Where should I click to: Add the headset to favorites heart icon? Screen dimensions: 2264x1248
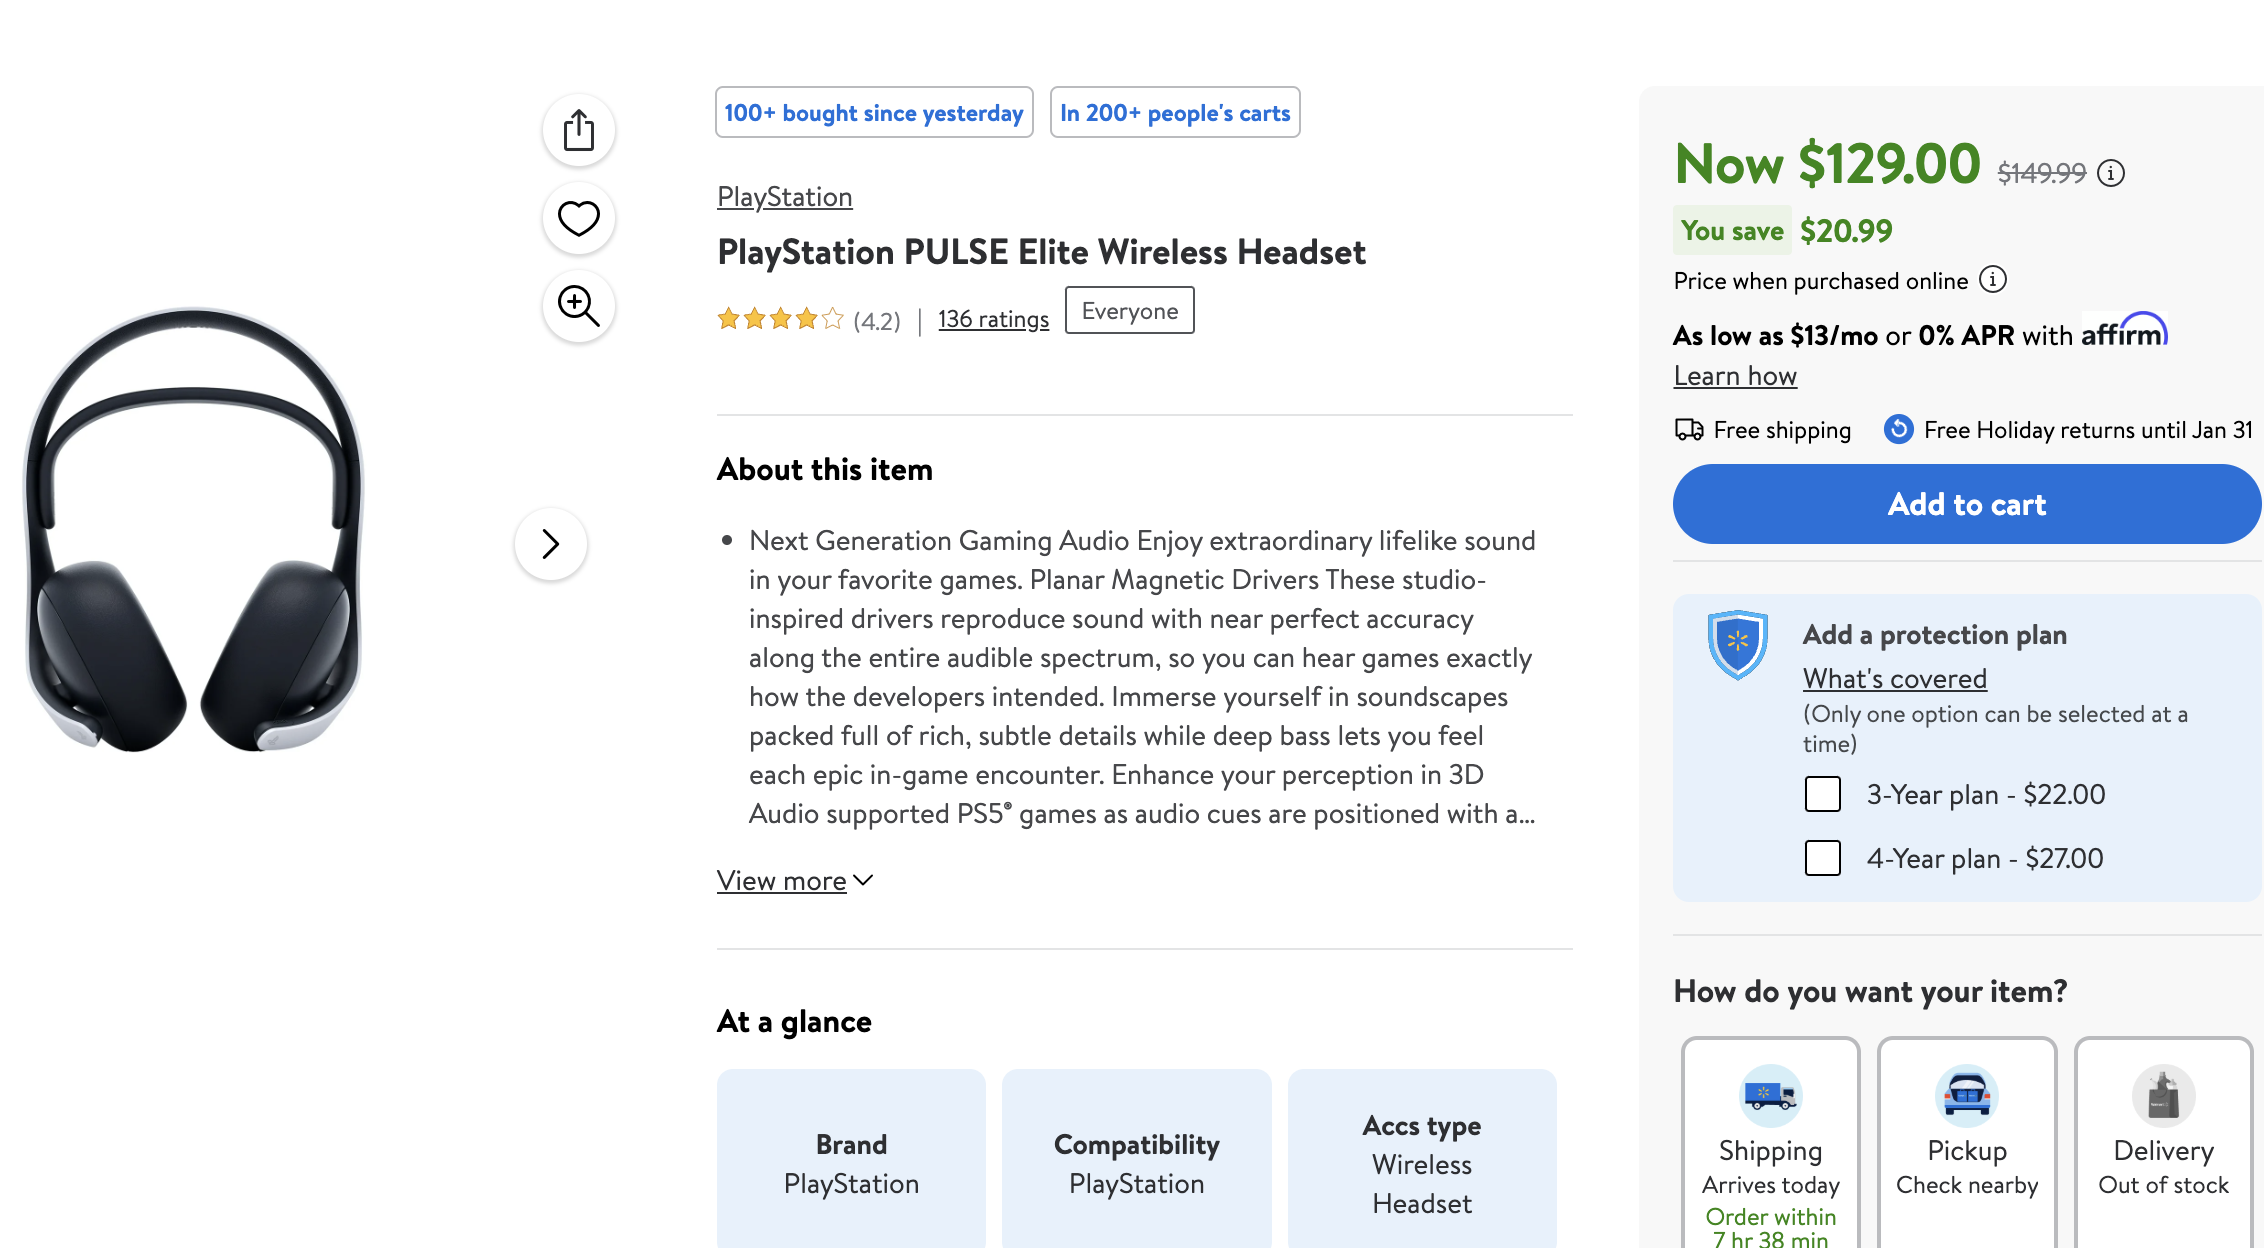click(577, 218)
